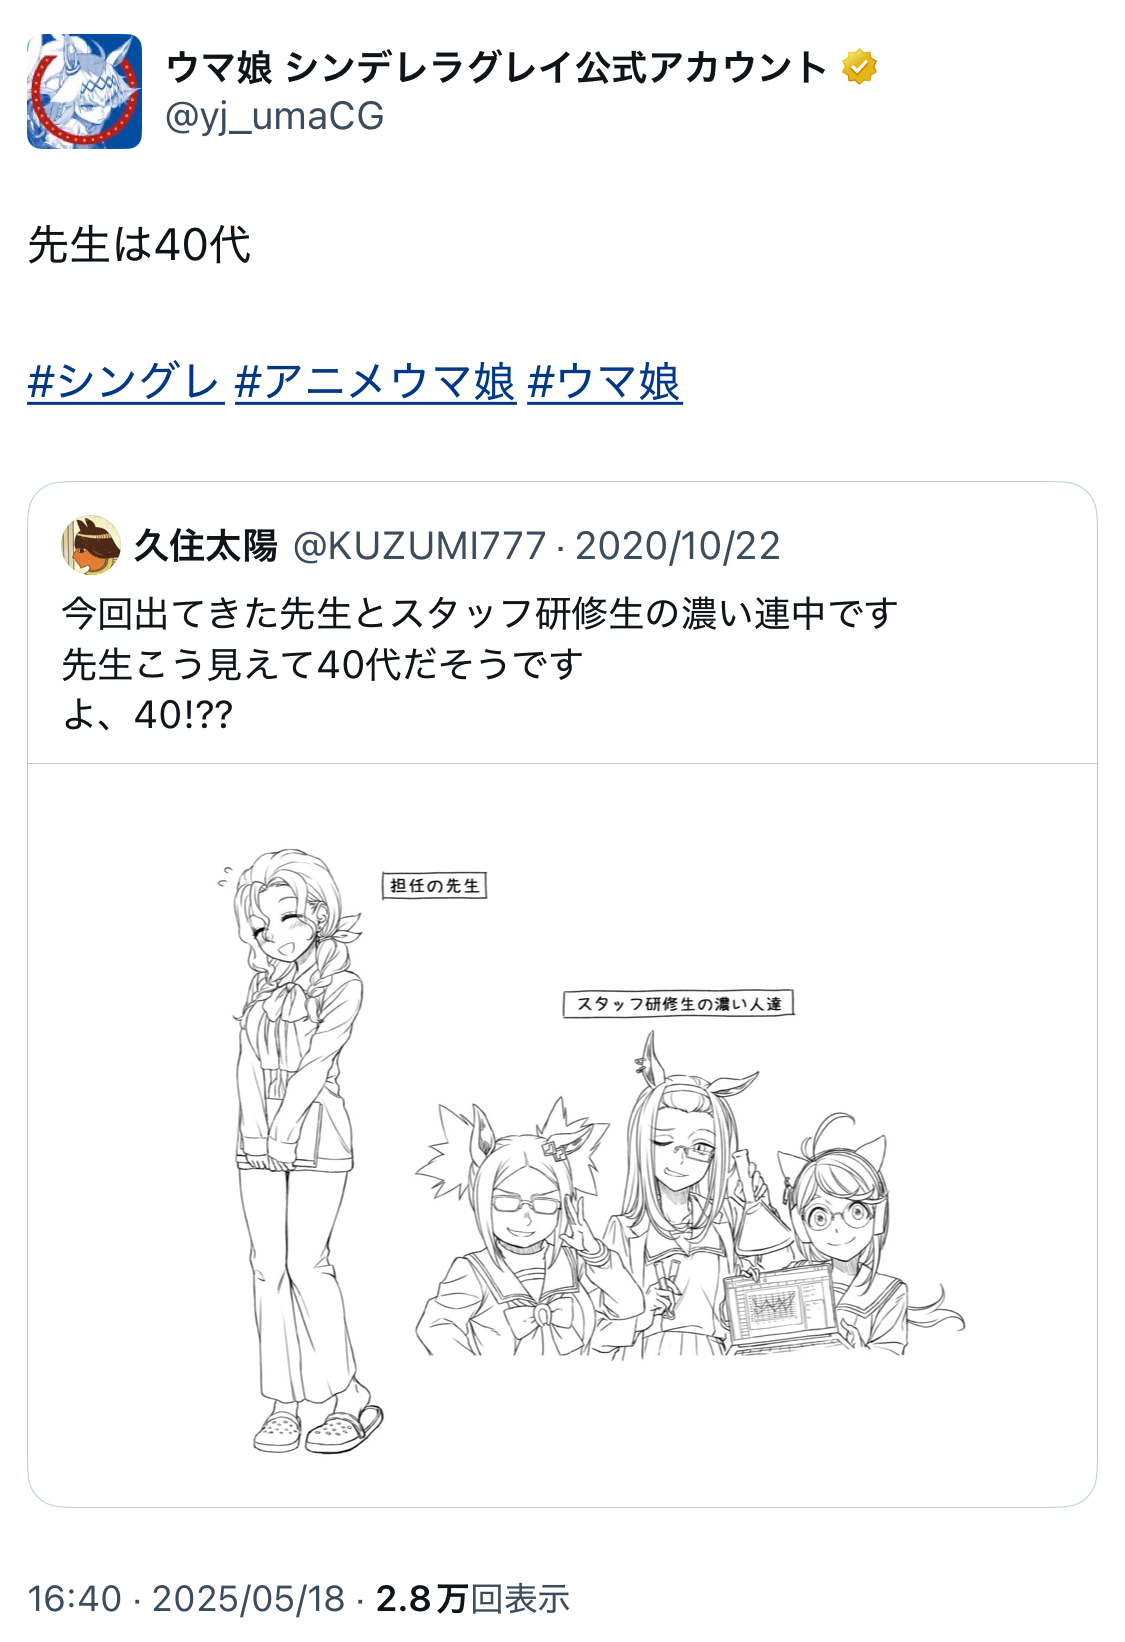This screenshot has height=1642, width=1125.
Task: Open the quoted tweet text about 先生とスタッフ研修生
Action: tap(480, 663)
